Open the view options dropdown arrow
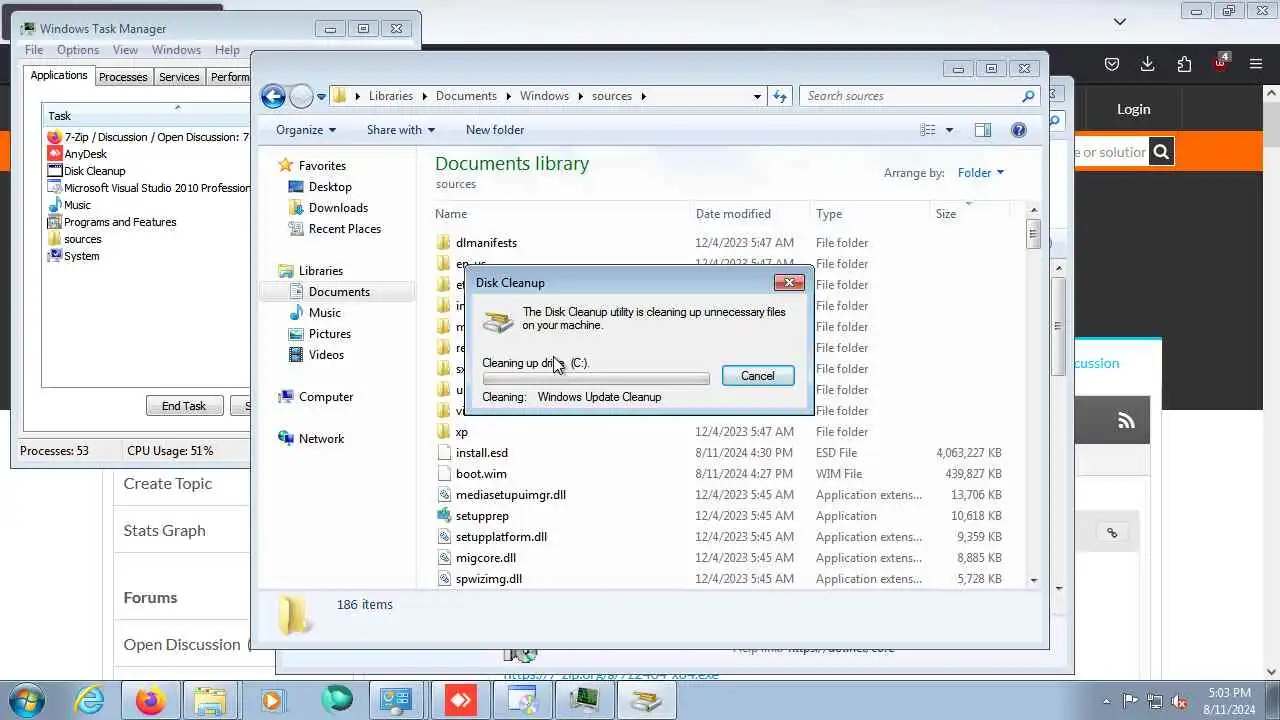Screen dimensions: 1280x720 [949, 130]
